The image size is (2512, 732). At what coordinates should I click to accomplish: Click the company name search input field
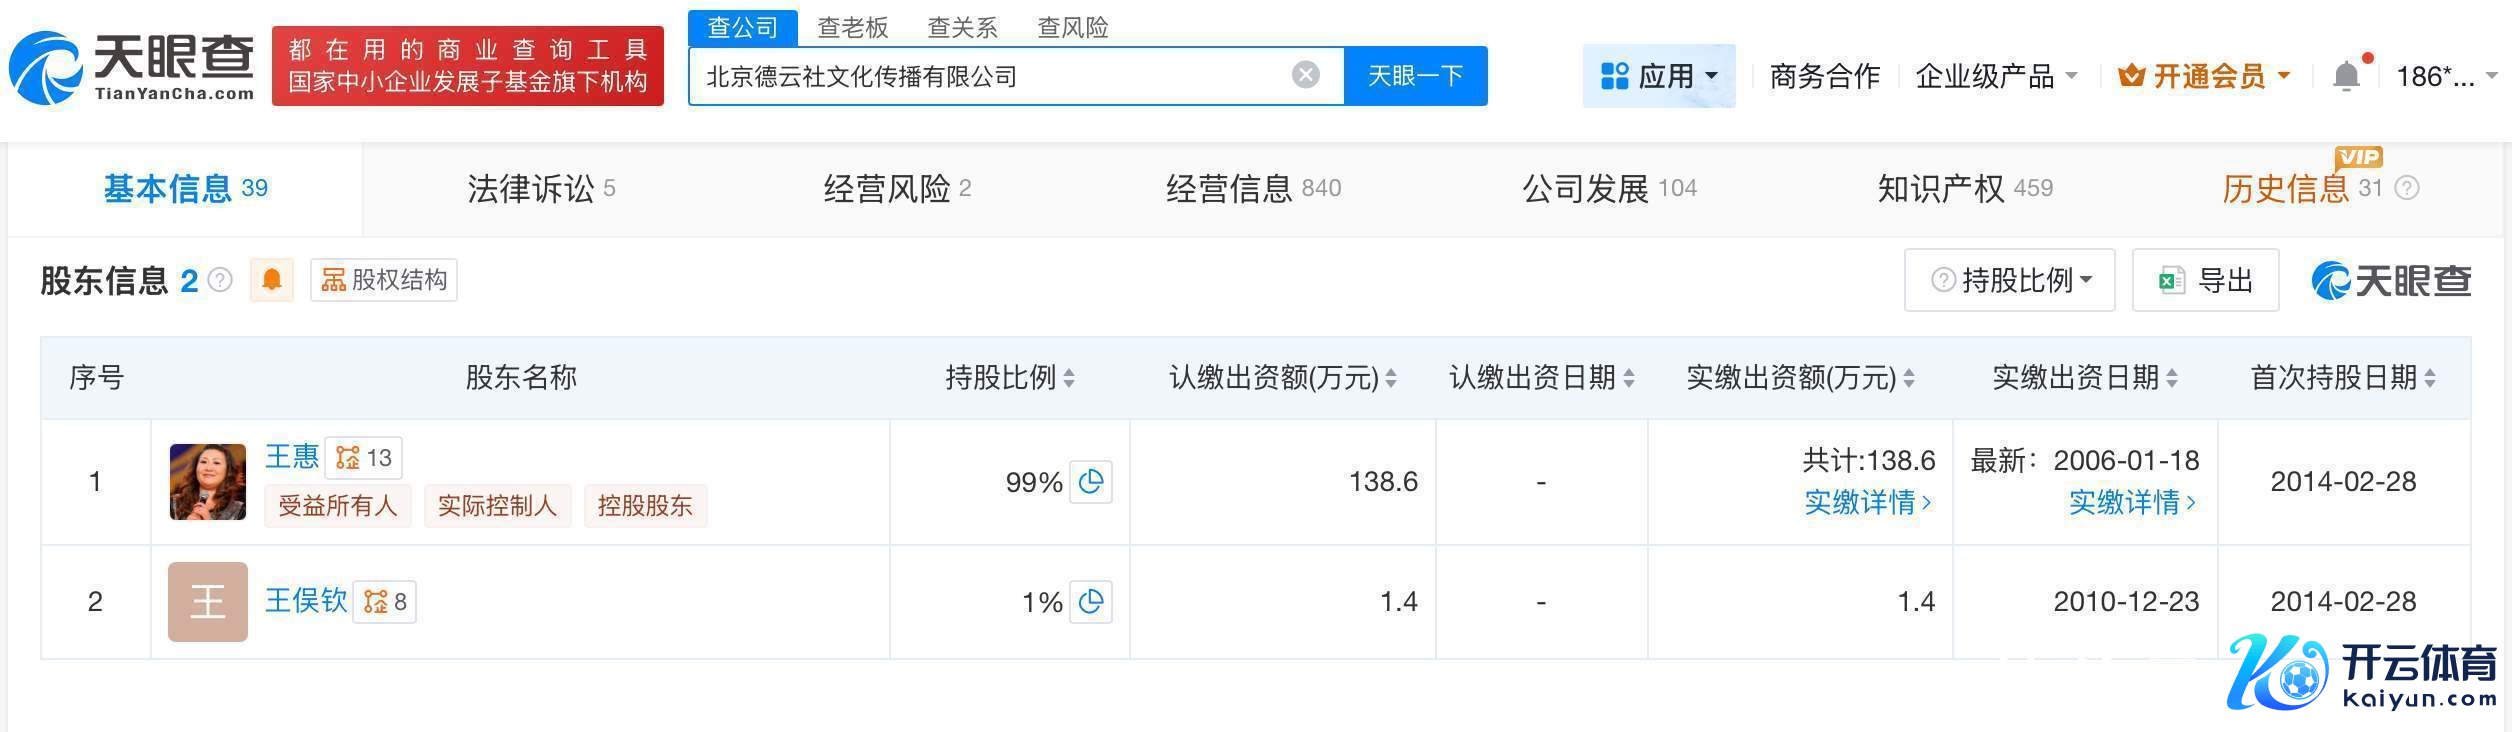point(990,76)
